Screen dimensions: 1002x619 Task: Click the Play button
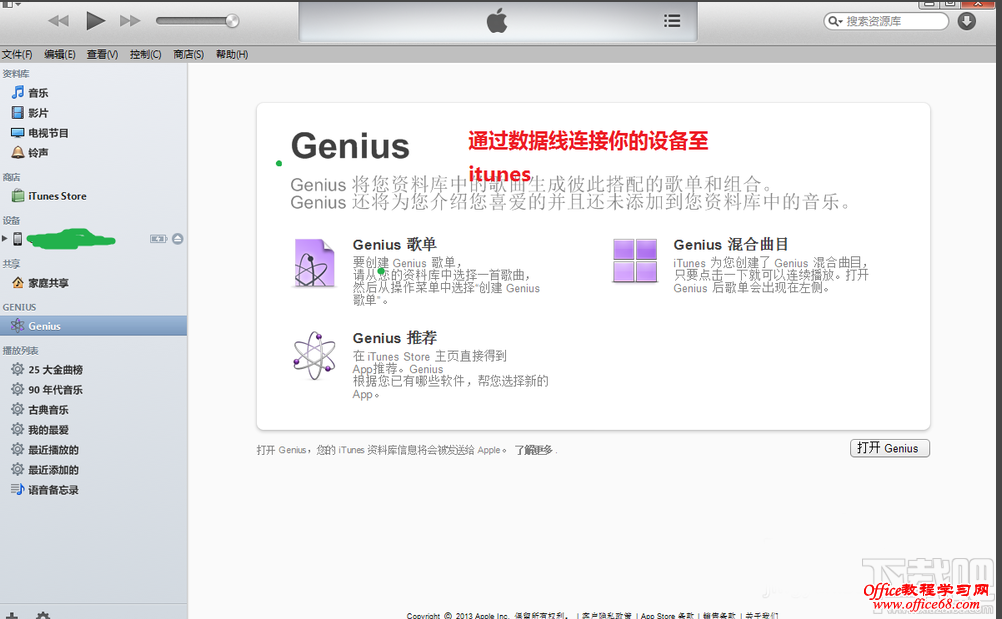click(95, 20)
